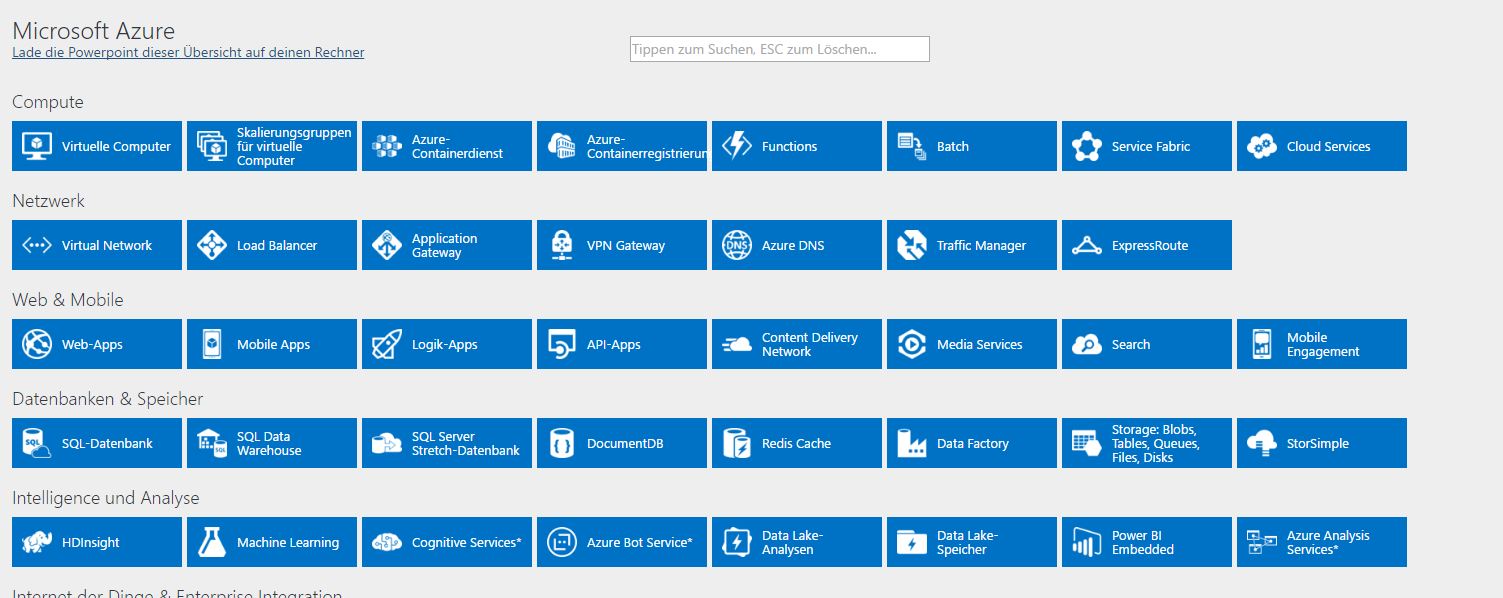Click the Skalierungsgruppen für virtuelle Computer icon
This screenshot has height=598, width=1503.
(212, 146)
